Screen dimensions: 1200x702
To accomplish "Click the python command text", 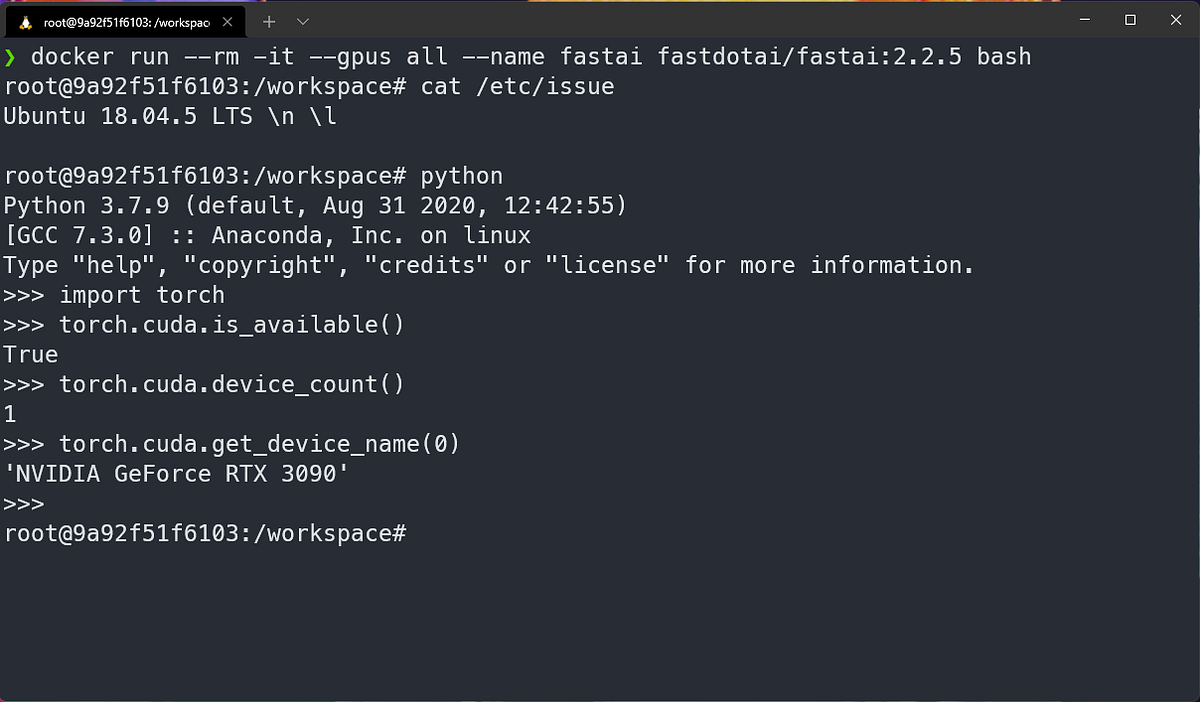I will point(461,175).
